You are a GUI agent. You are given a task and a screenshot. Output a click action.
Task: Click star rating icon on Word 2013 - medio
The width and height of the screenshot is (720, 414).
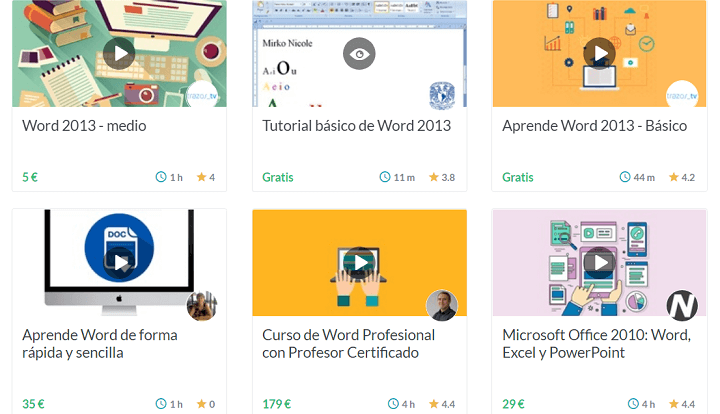pos(201,177)
